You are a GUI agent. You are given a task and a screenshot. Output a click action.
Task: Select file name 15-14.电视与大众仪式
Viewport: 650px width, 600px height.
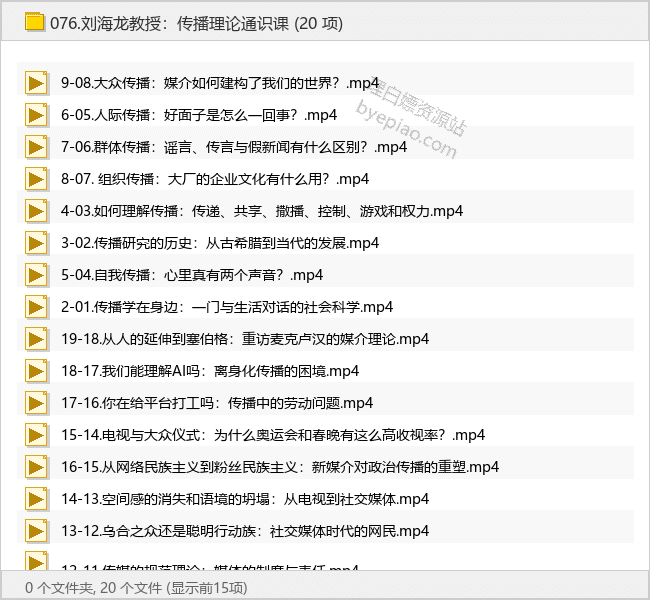click(x=273, y=435)
